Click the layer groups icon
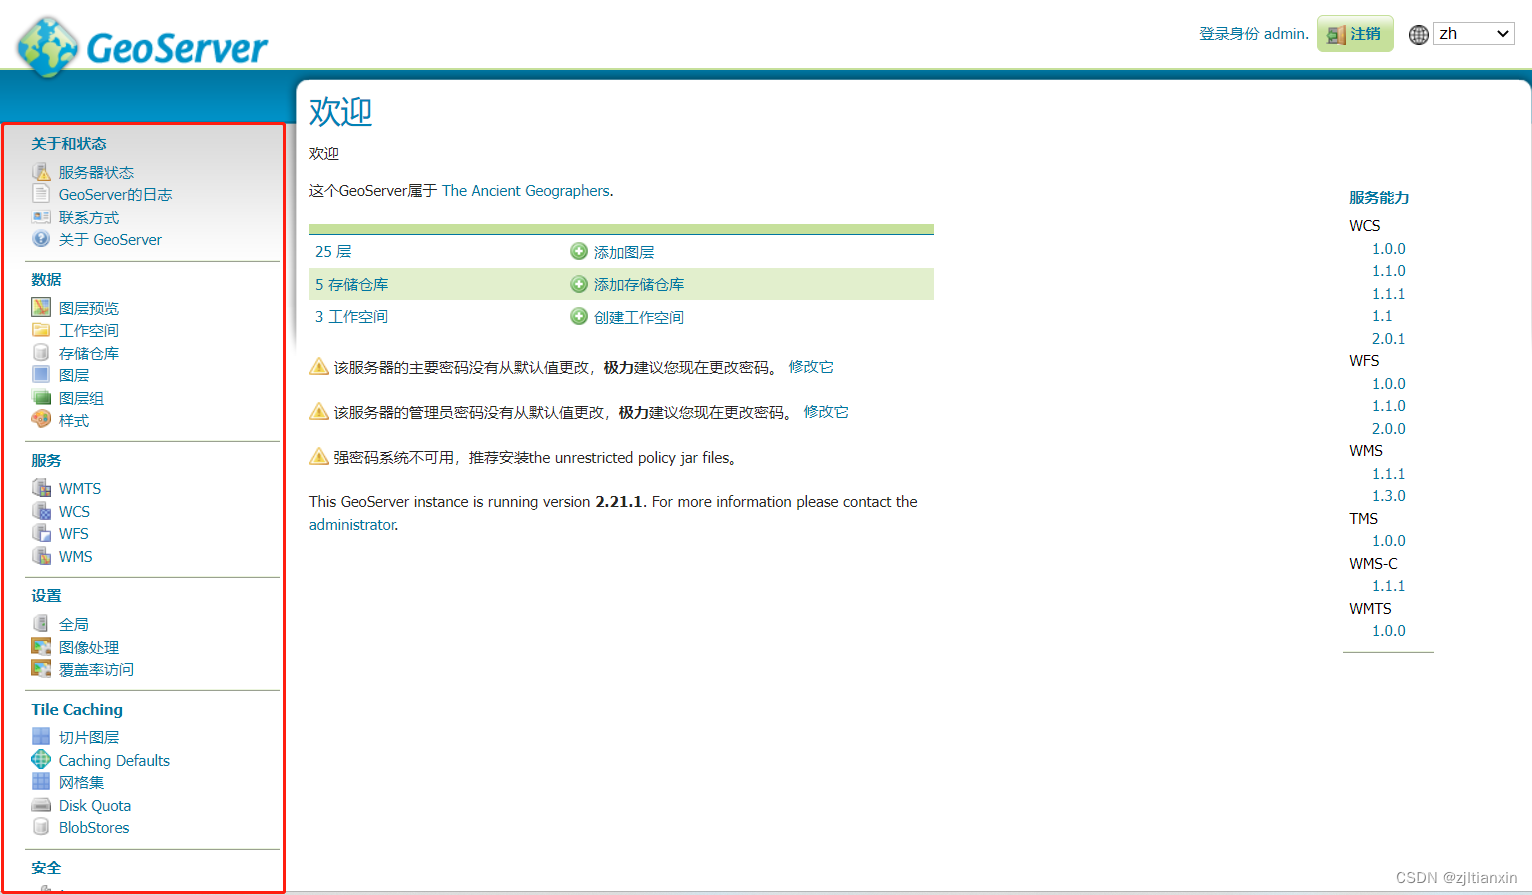This screenshot has width=1532, height=895. pos(41,398)
